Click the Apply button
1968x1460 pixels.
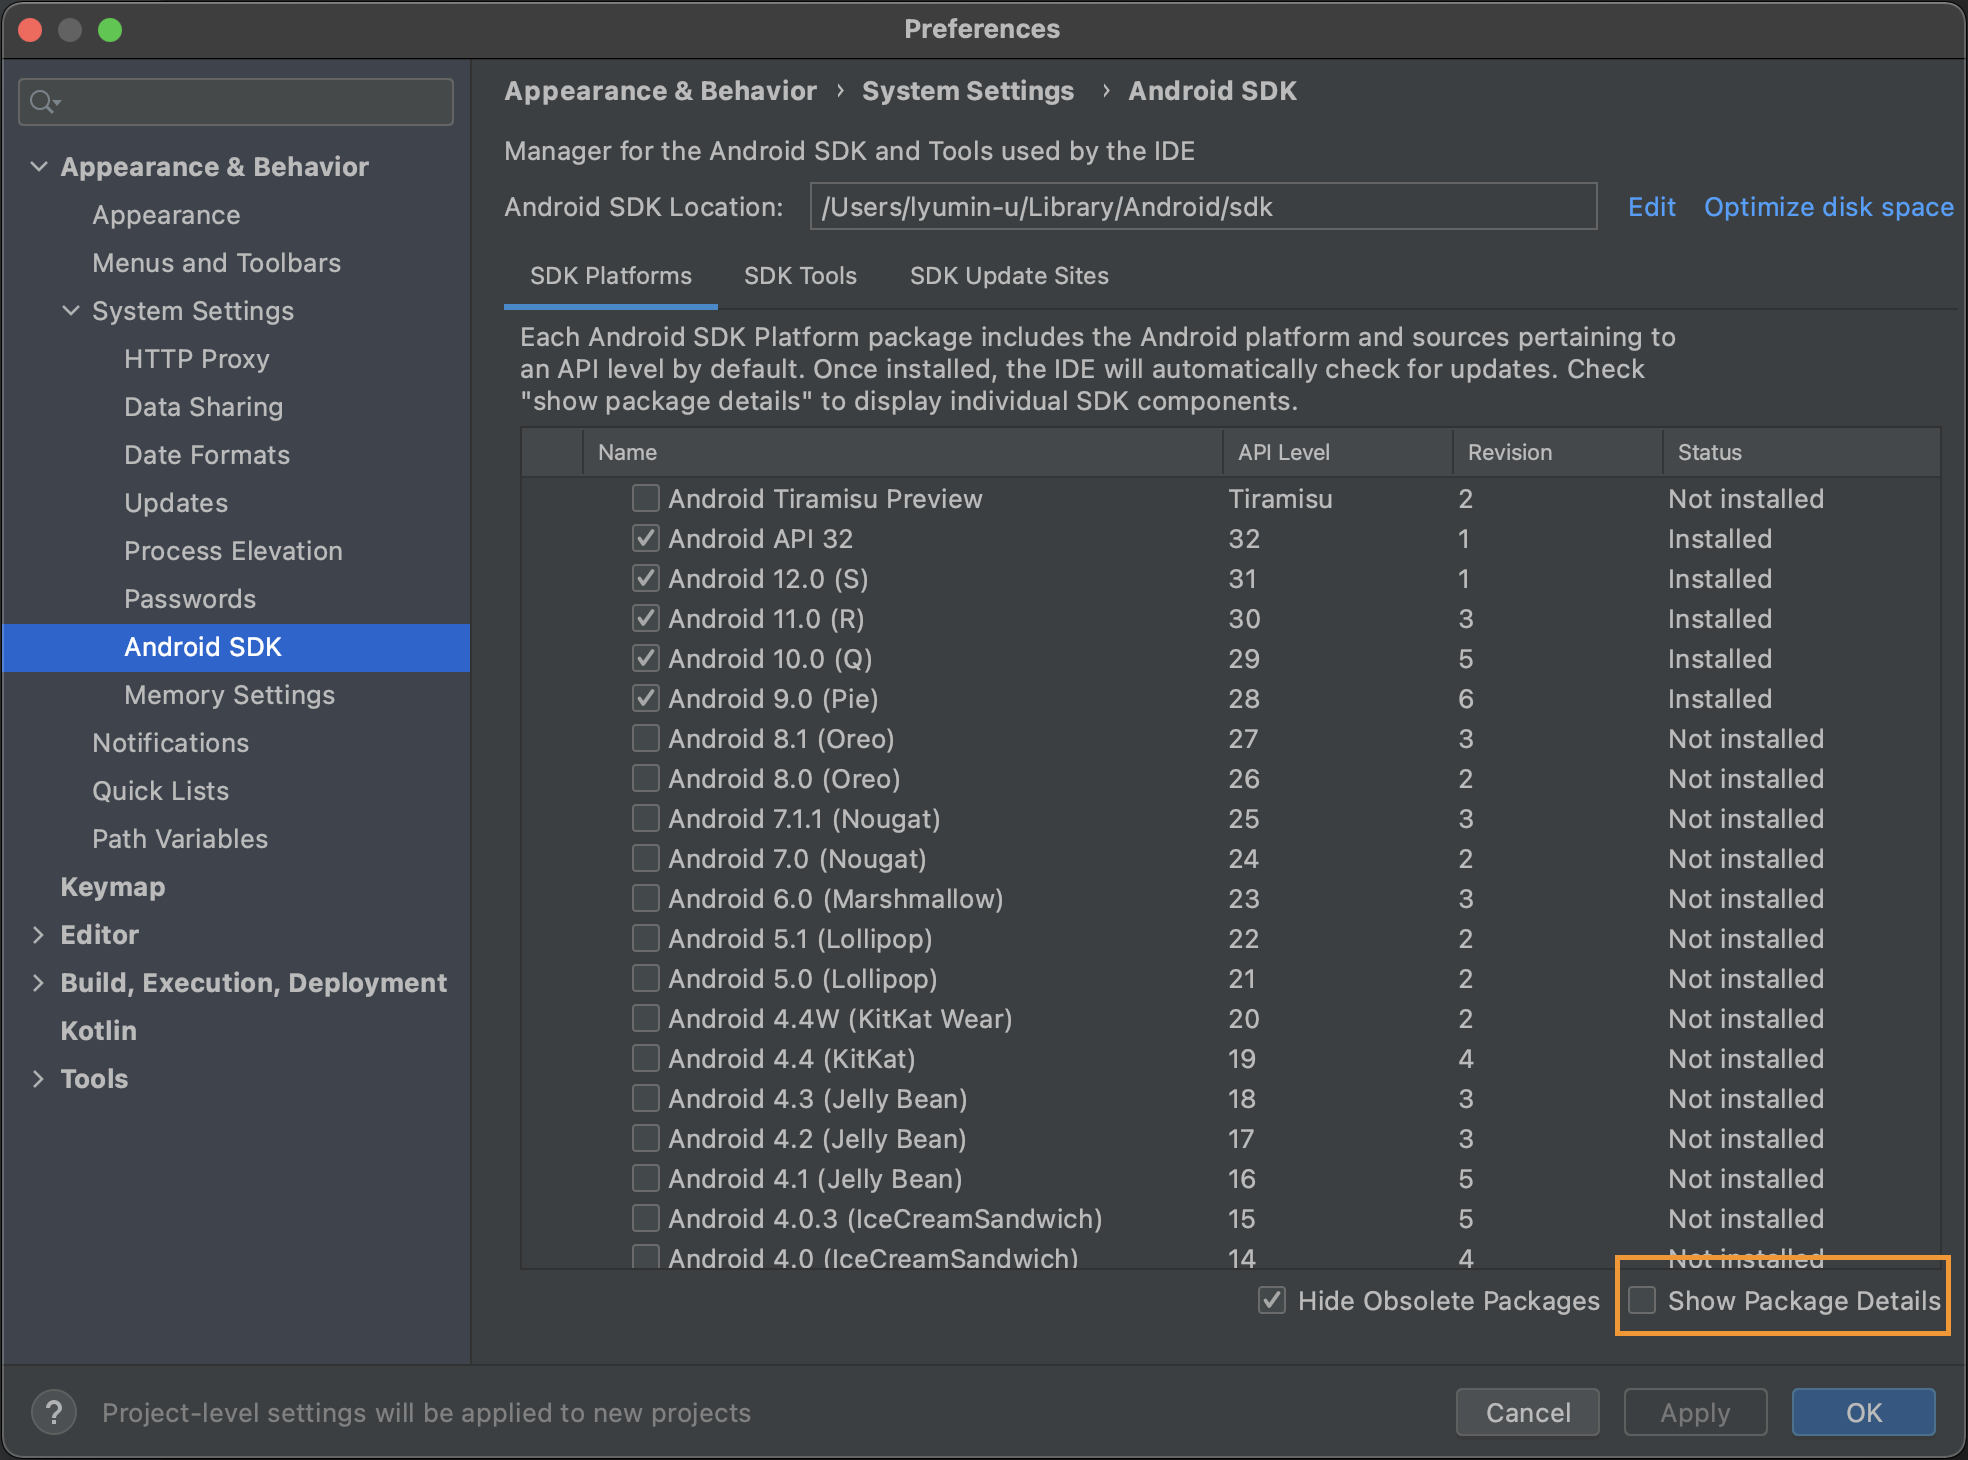(x=1695, y=1412)
